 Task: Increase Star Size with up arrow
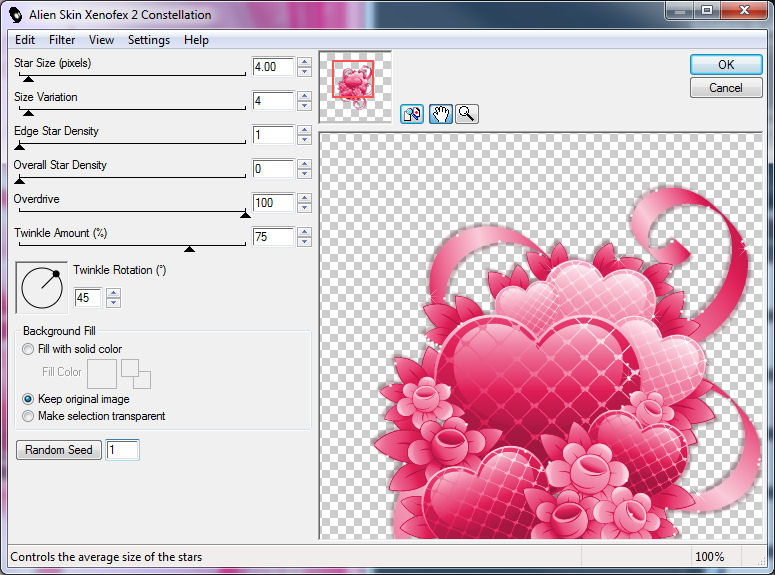coord(304,62)
